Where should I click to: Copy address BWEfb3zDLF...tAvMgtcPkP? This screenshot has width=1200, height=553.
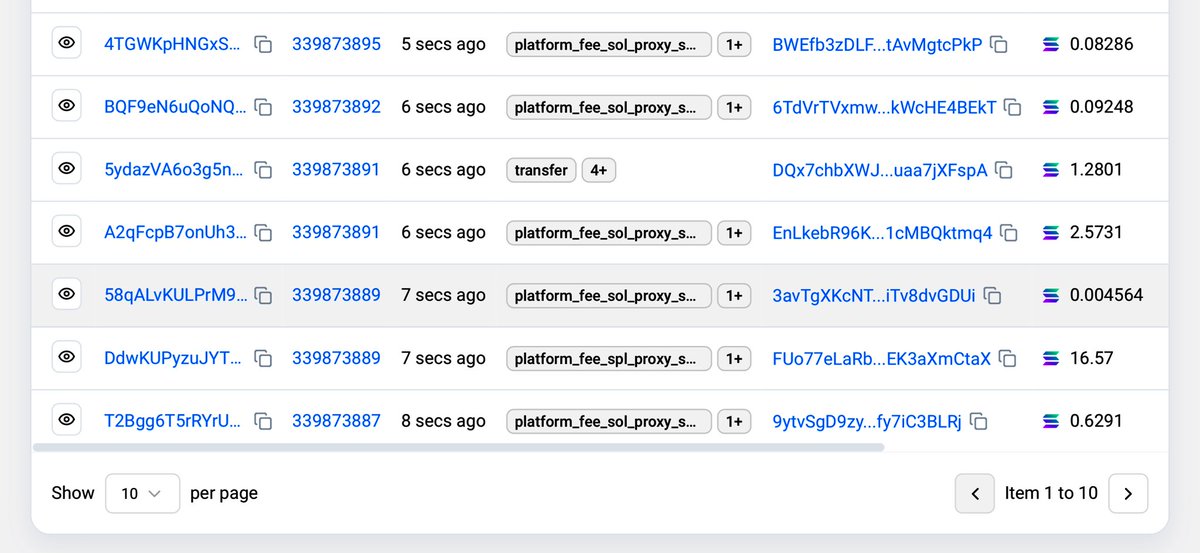click(x=998, y=45)
